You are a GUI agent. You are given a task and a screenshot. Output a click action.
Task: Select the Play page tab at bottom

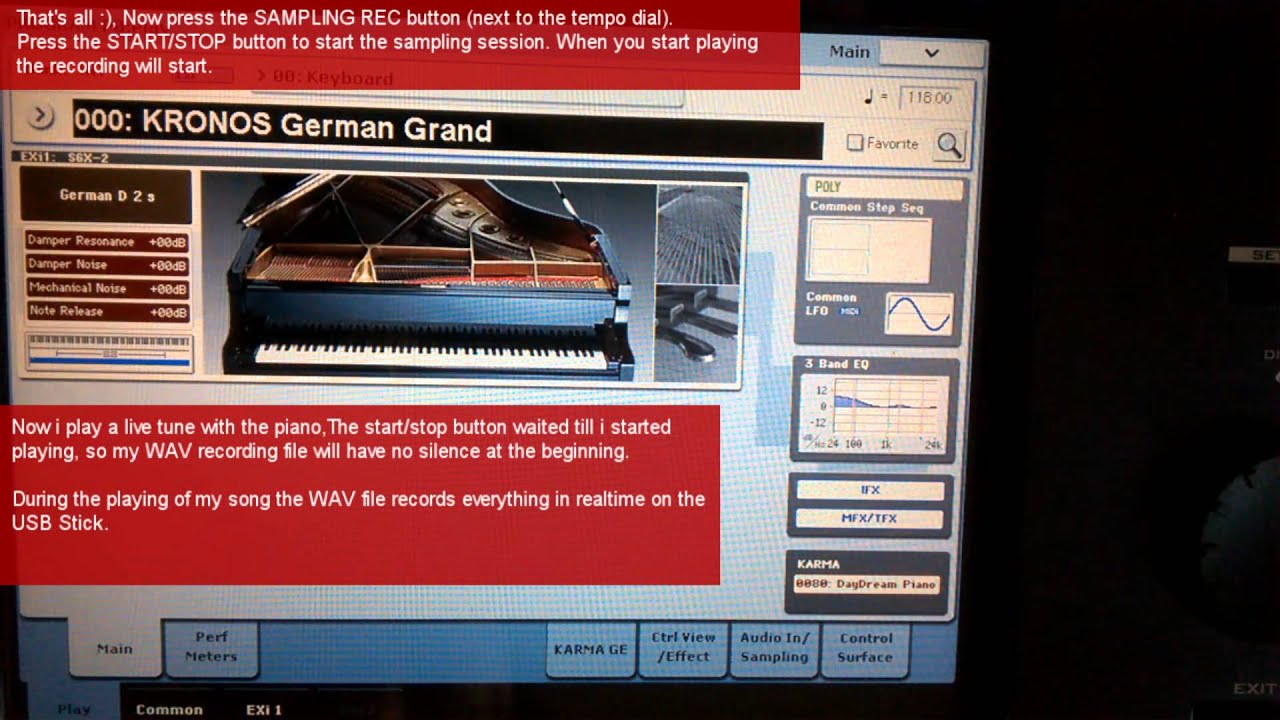[x=74, y=708]
